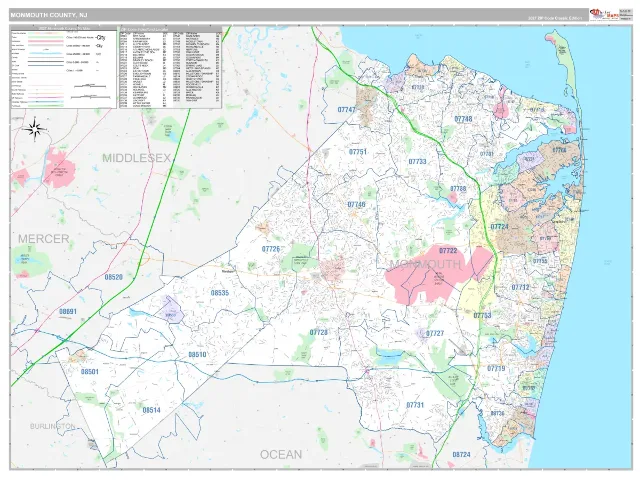Select ZIP code label 07712

tap(520, 287)
